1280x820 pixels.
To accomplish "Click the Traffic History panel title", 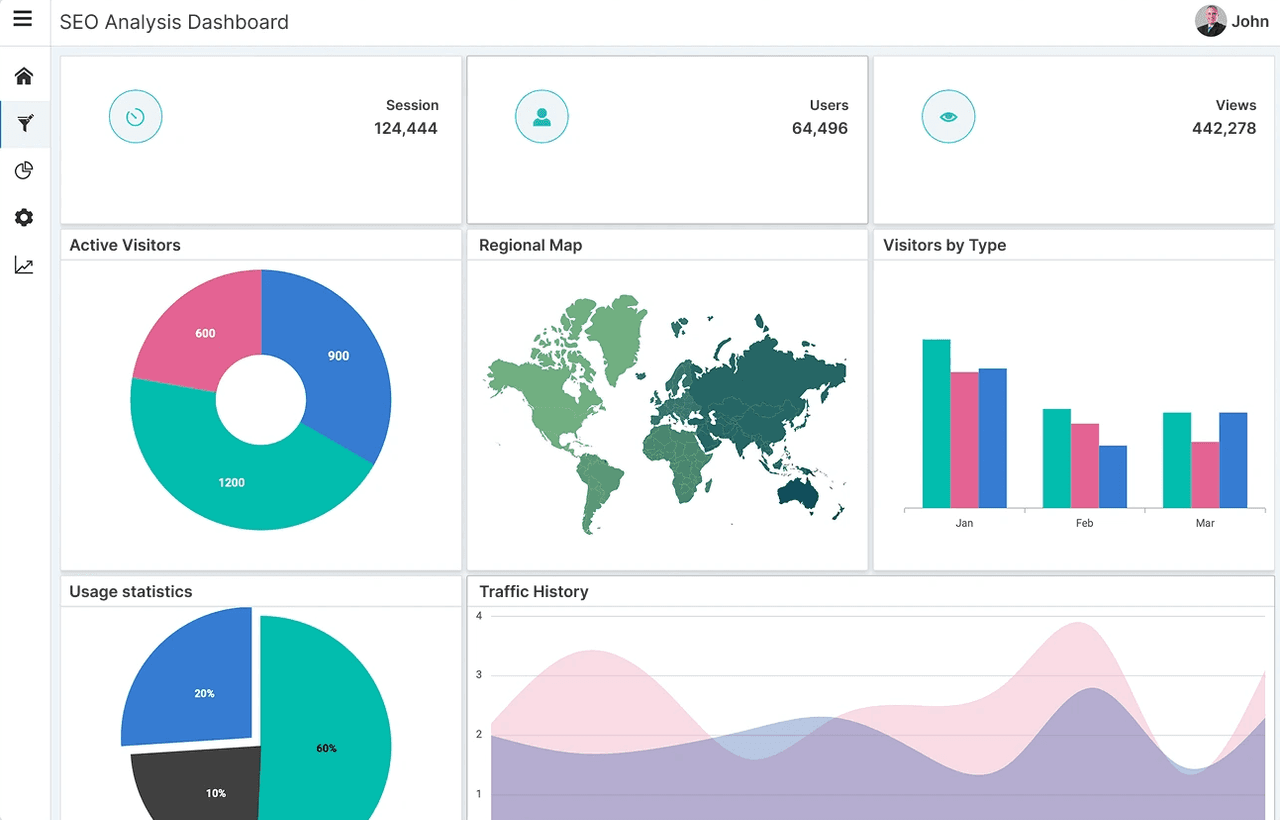I will coord(534,591).
